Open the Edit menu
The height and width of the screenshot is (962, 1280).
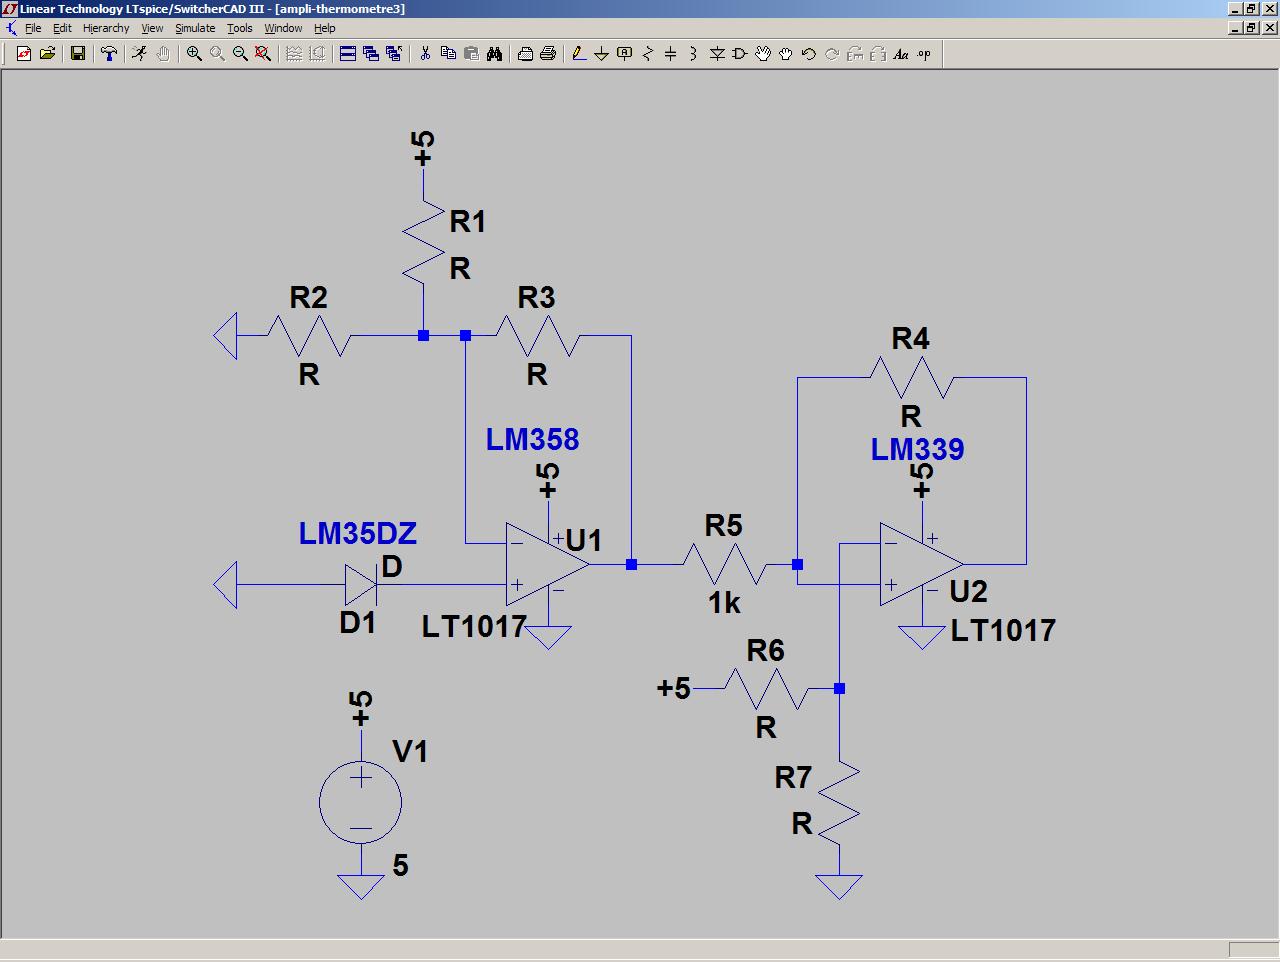click(x=62, y=28)
